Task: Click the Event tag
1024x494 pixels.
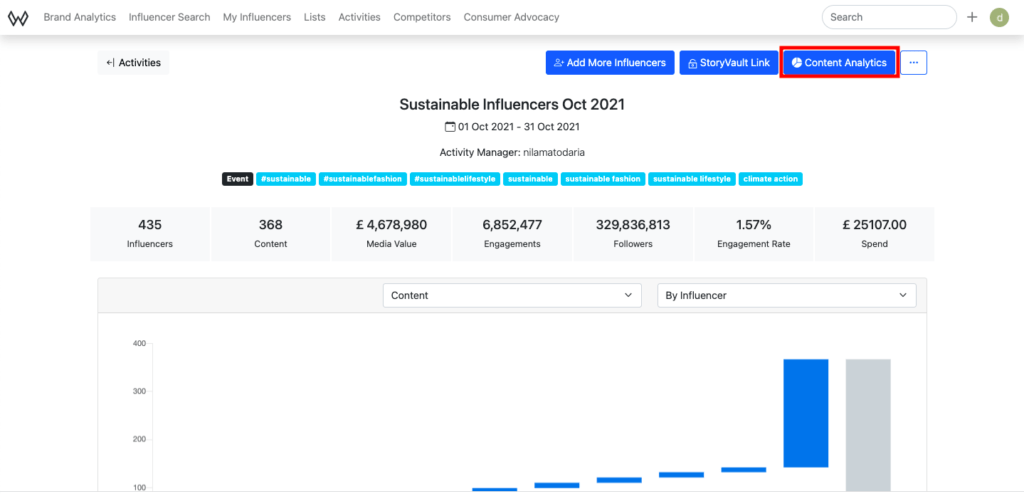Action: point(237,179)
